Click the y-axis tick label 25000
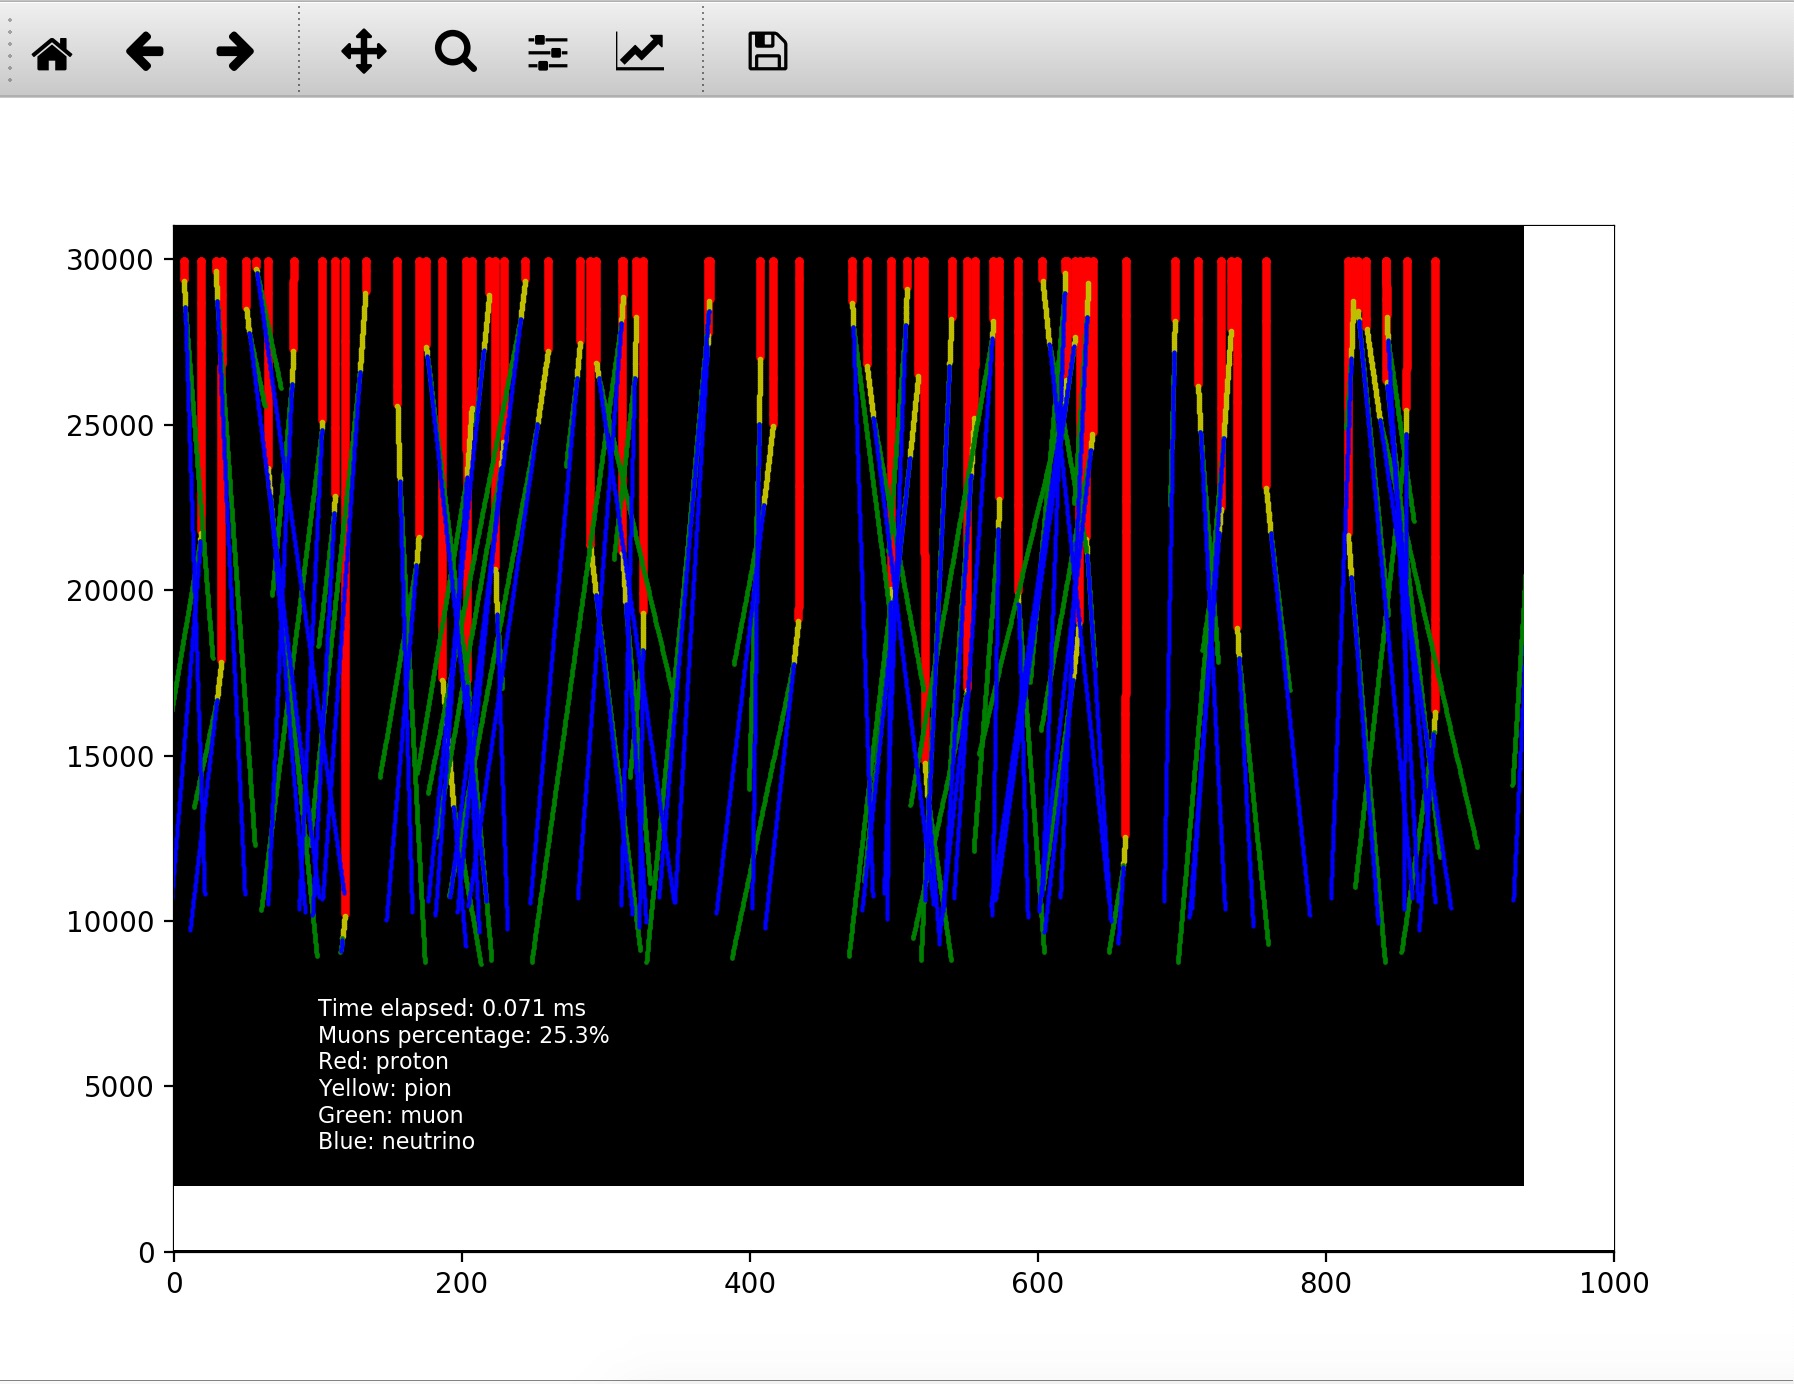This screenshot has width=1794, height=1384. (x=110, y=426)
